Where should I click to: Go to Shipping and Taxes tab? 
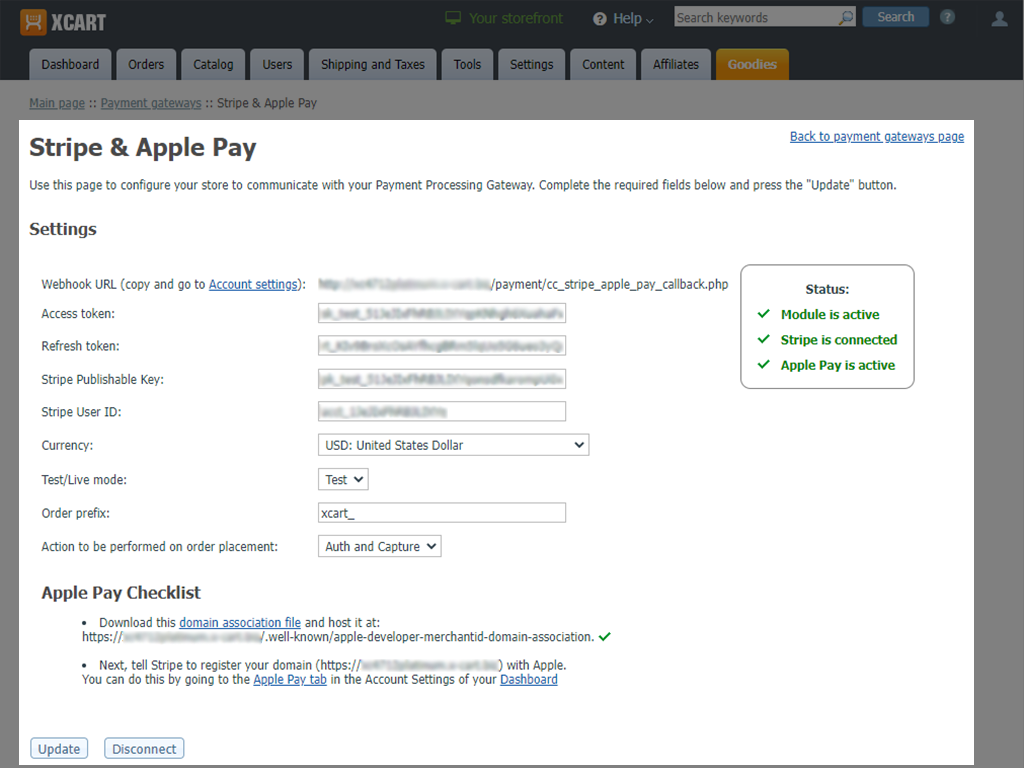(372, 64)
